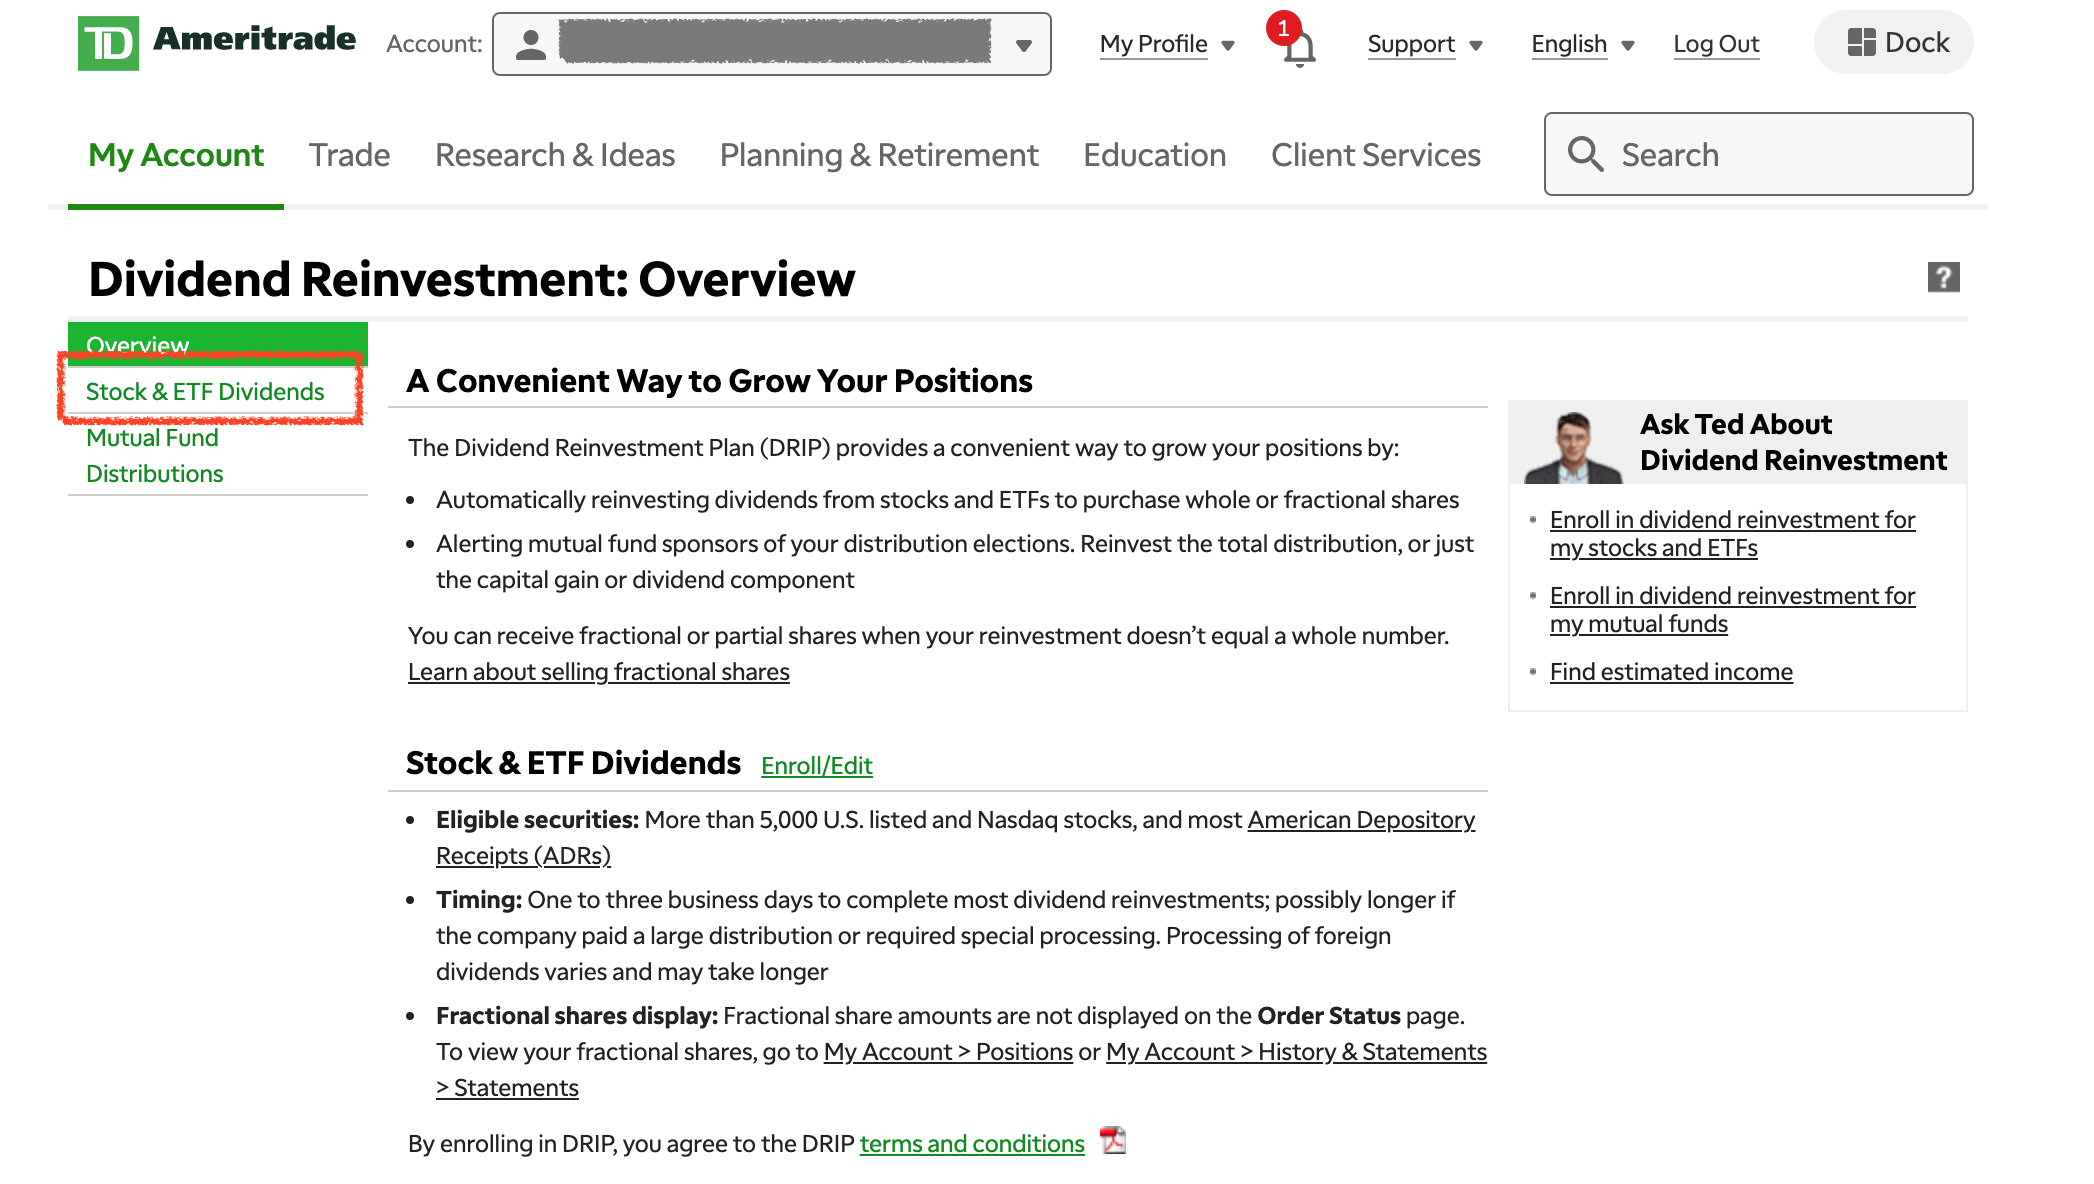Open the notifications bell icon
2094x1184 pixels.
click(x=1299, y=47)
